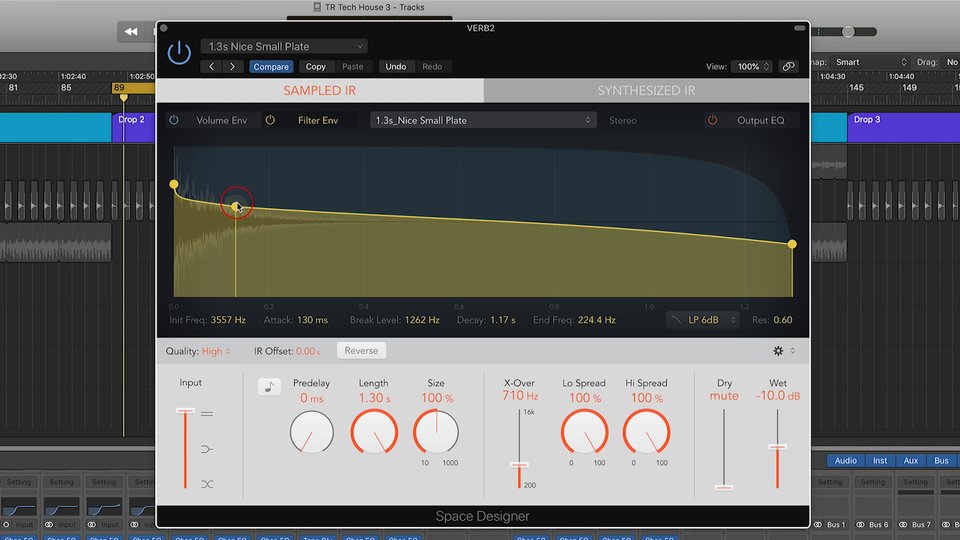Switch to the Sampled IR tab
Image resolution: width=960 pixels, height=540 pixels.
pyautogui.click(x=320, y=91)
